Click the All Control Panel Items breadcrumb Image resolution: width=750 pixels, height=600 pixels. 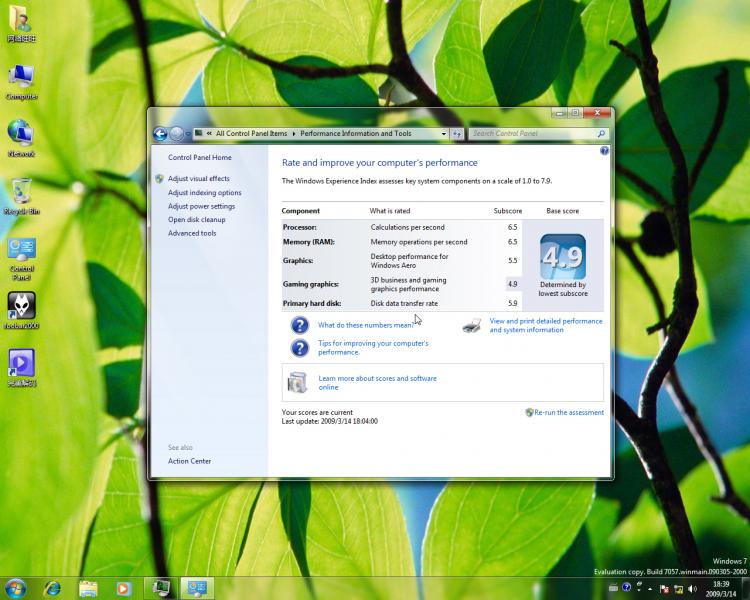[x=251, y=133]
